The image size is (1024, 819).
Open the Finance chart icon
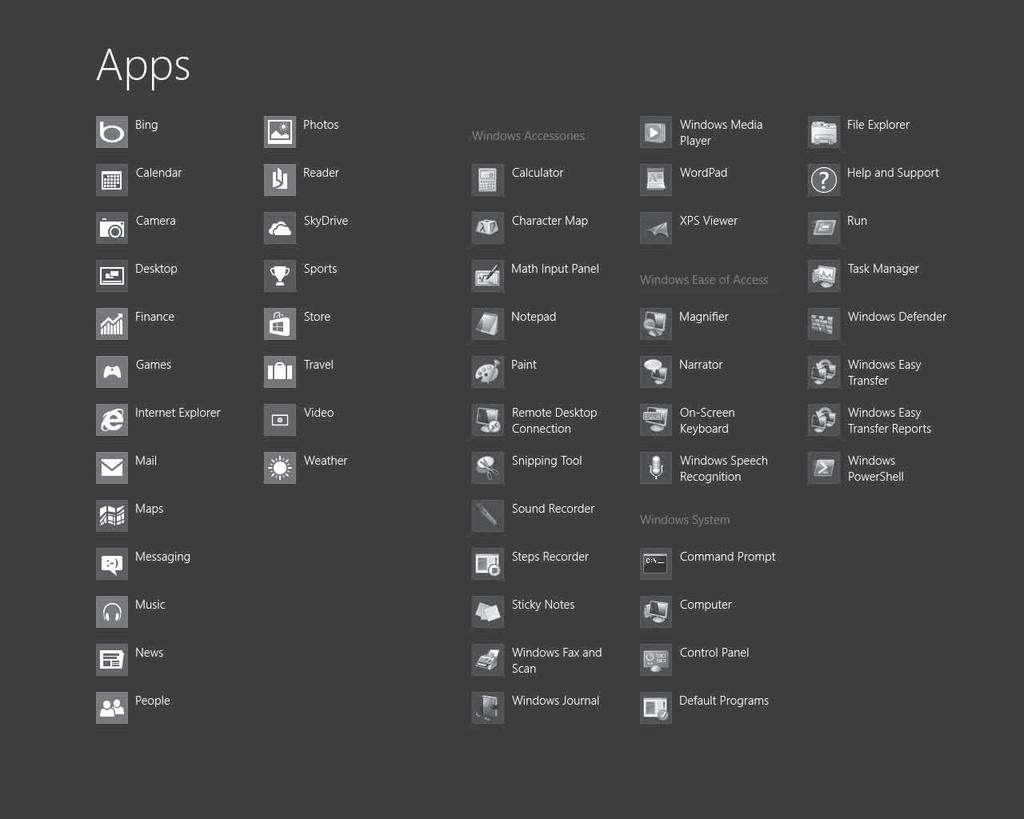pos(112,324)
